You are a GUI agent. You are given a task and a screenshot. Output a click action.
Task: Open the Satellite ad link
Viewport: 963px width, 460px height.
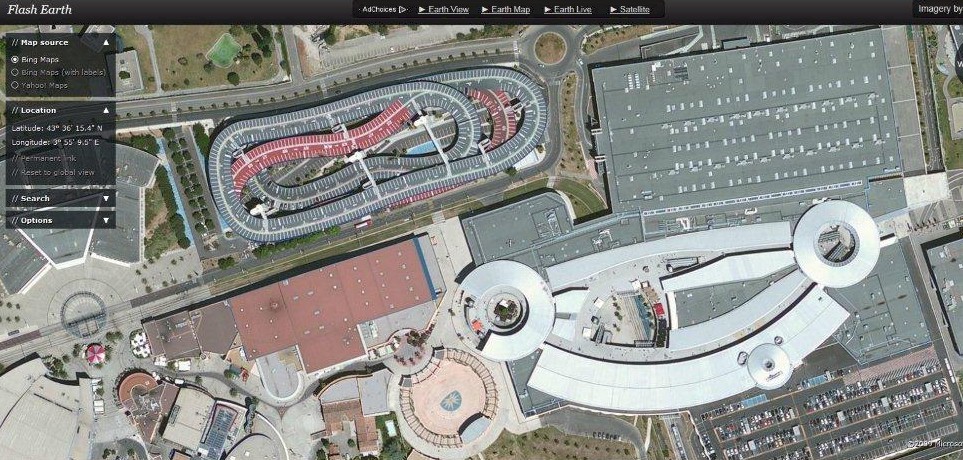(630, 9)
